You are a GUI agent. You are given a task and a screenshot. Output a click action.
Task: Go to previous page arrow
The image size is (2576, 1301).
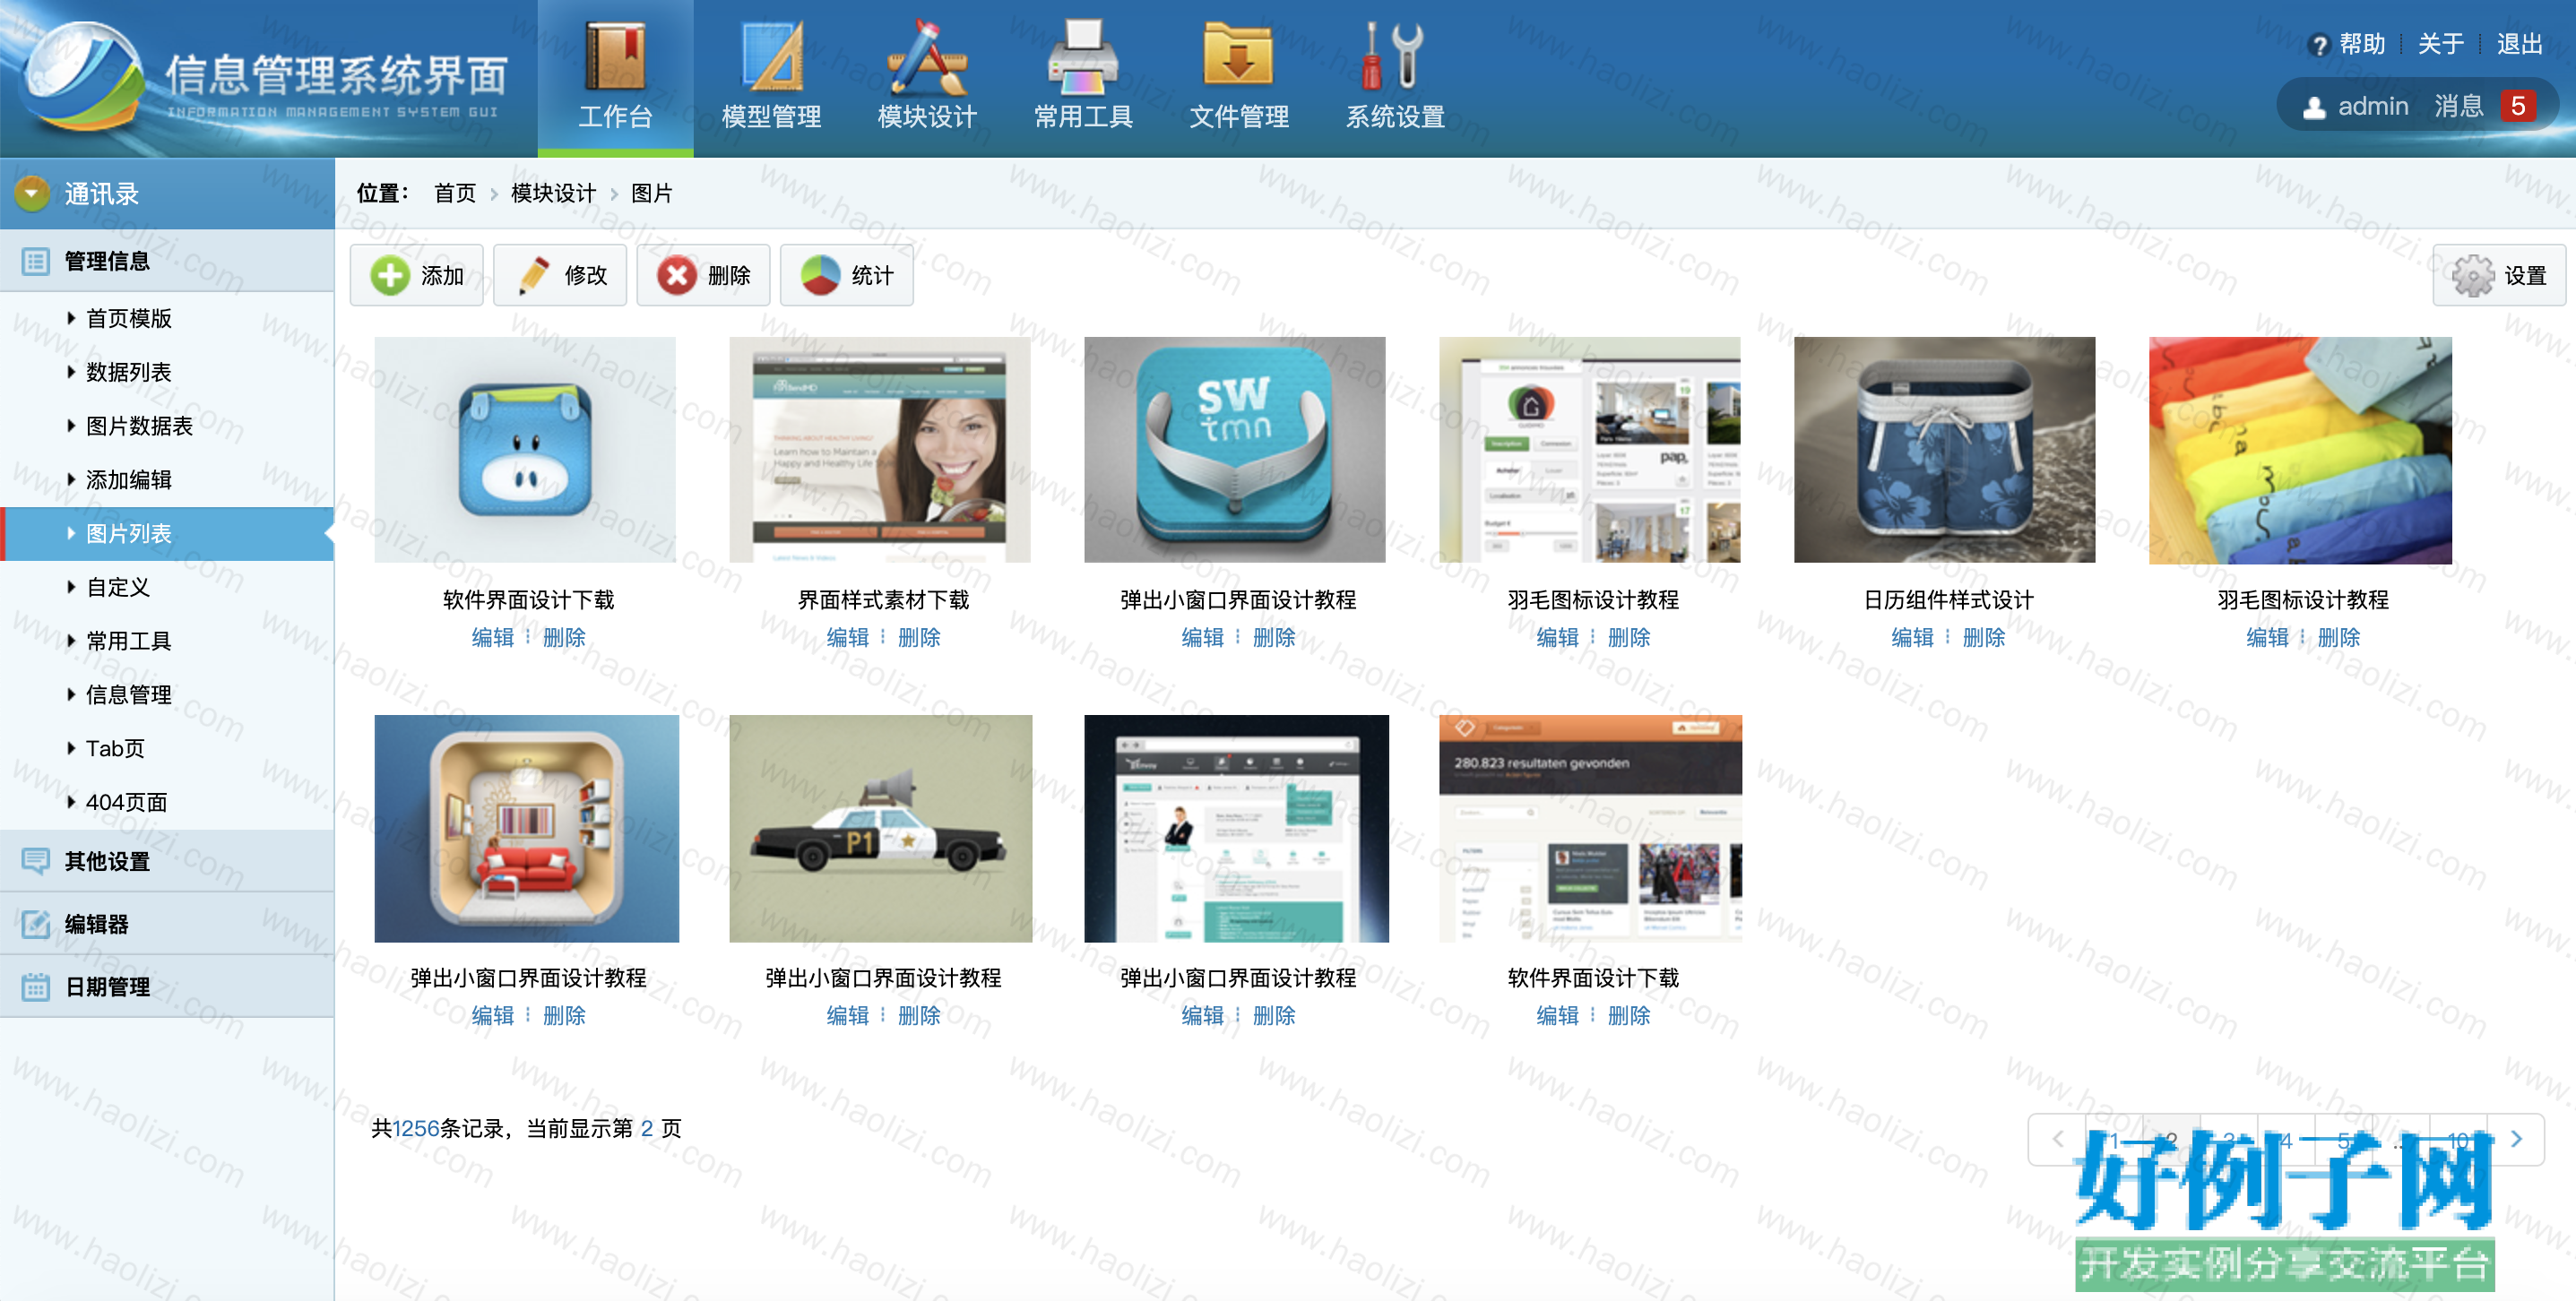coord(2057,1139)
